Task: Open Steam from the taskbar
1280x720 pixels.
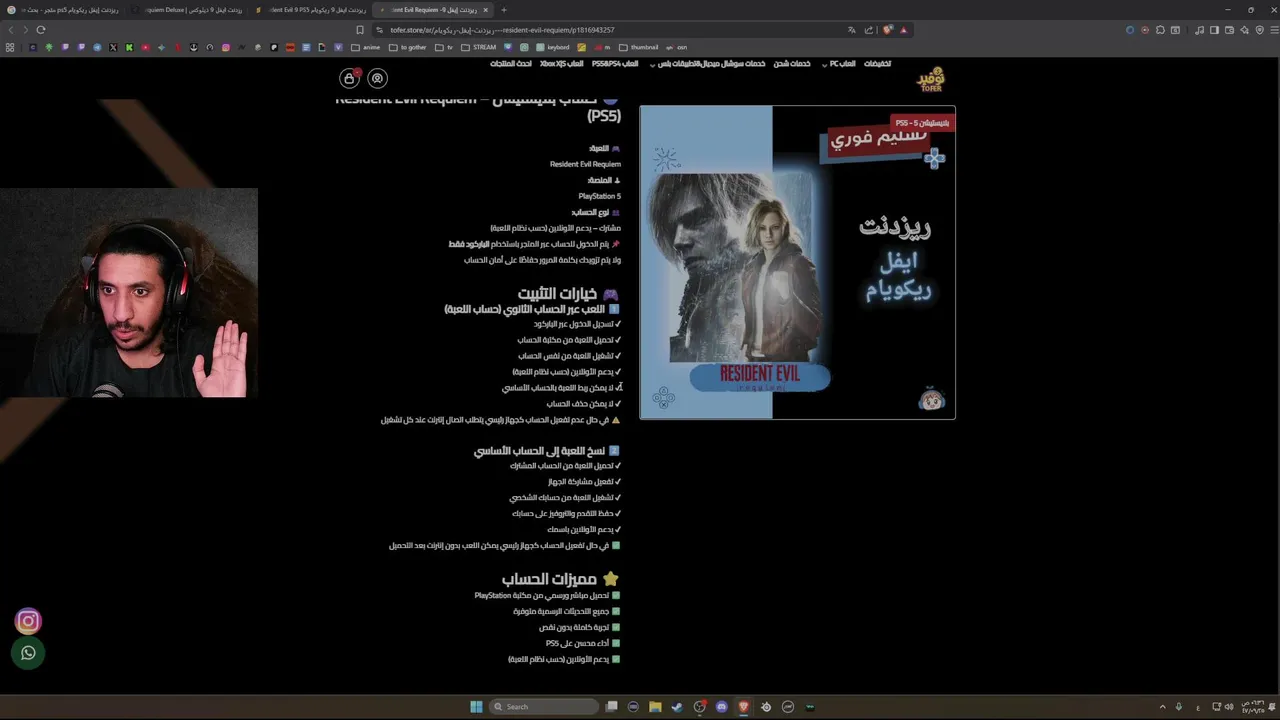Action: [678, 707]
